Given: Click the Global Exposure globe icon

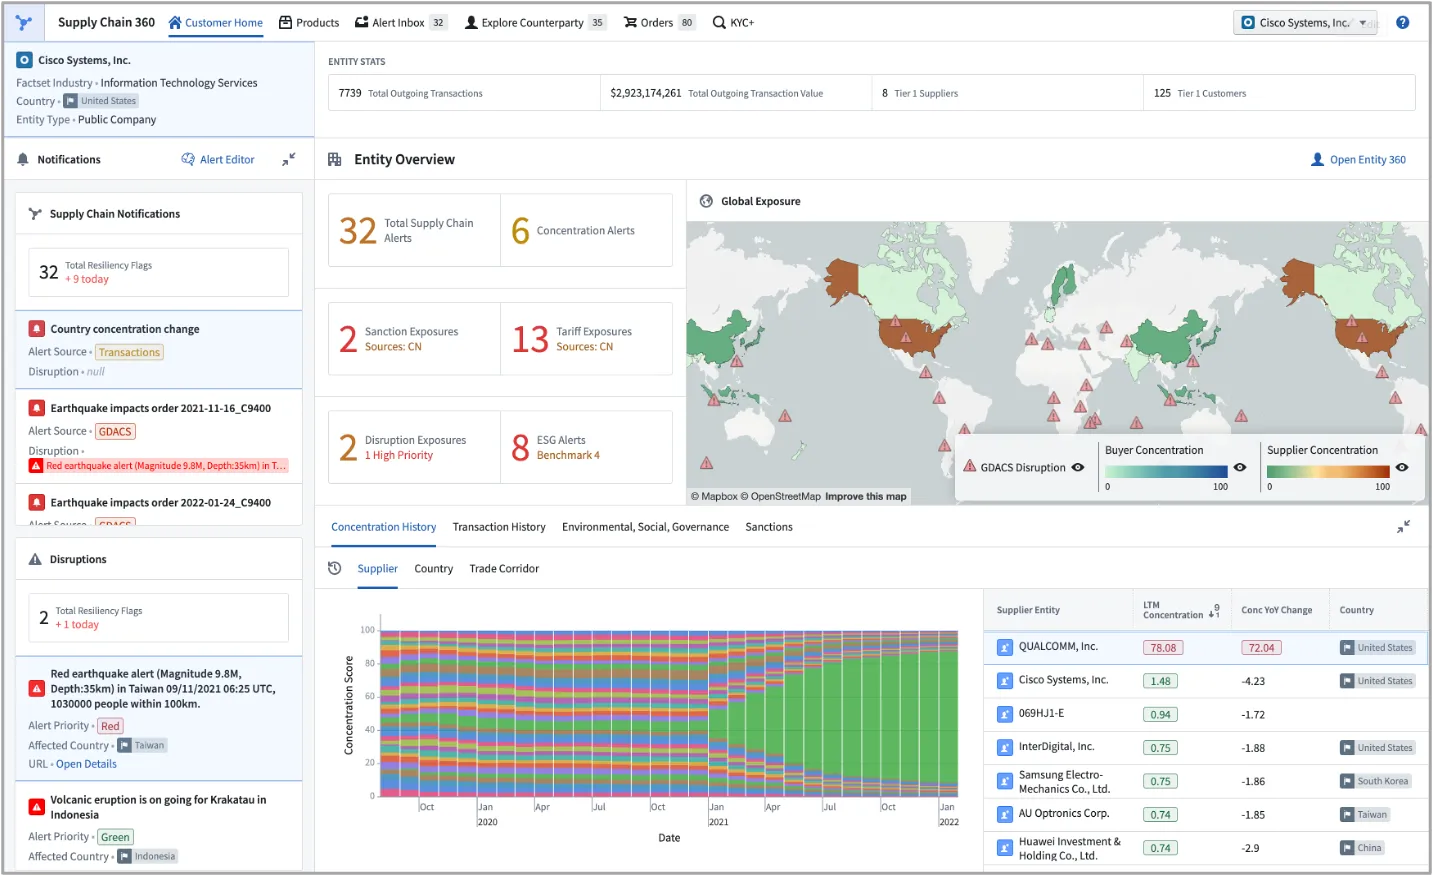Looking at the screenshot, I should pyautogui.click(x=706, y=201).
